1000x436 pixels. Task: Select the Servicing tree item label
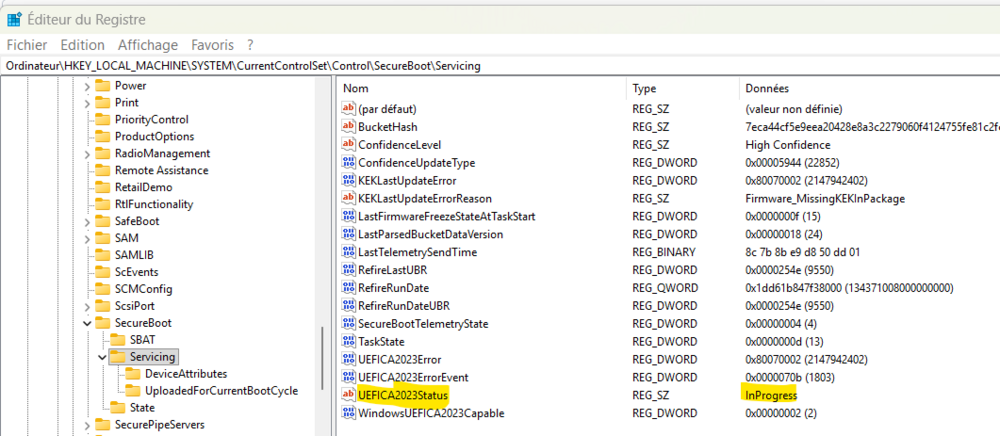tap(152, 357)
